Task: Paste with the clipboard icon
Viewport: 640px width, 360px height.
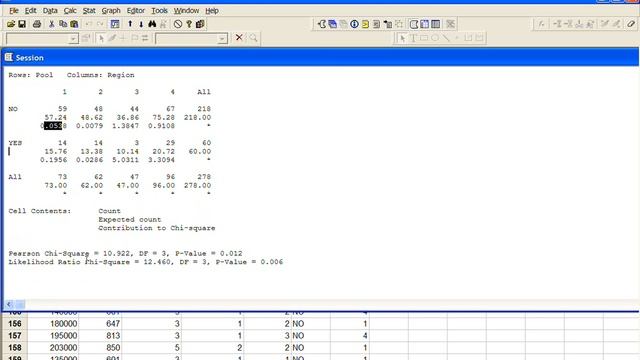Action: pos(74,24)
